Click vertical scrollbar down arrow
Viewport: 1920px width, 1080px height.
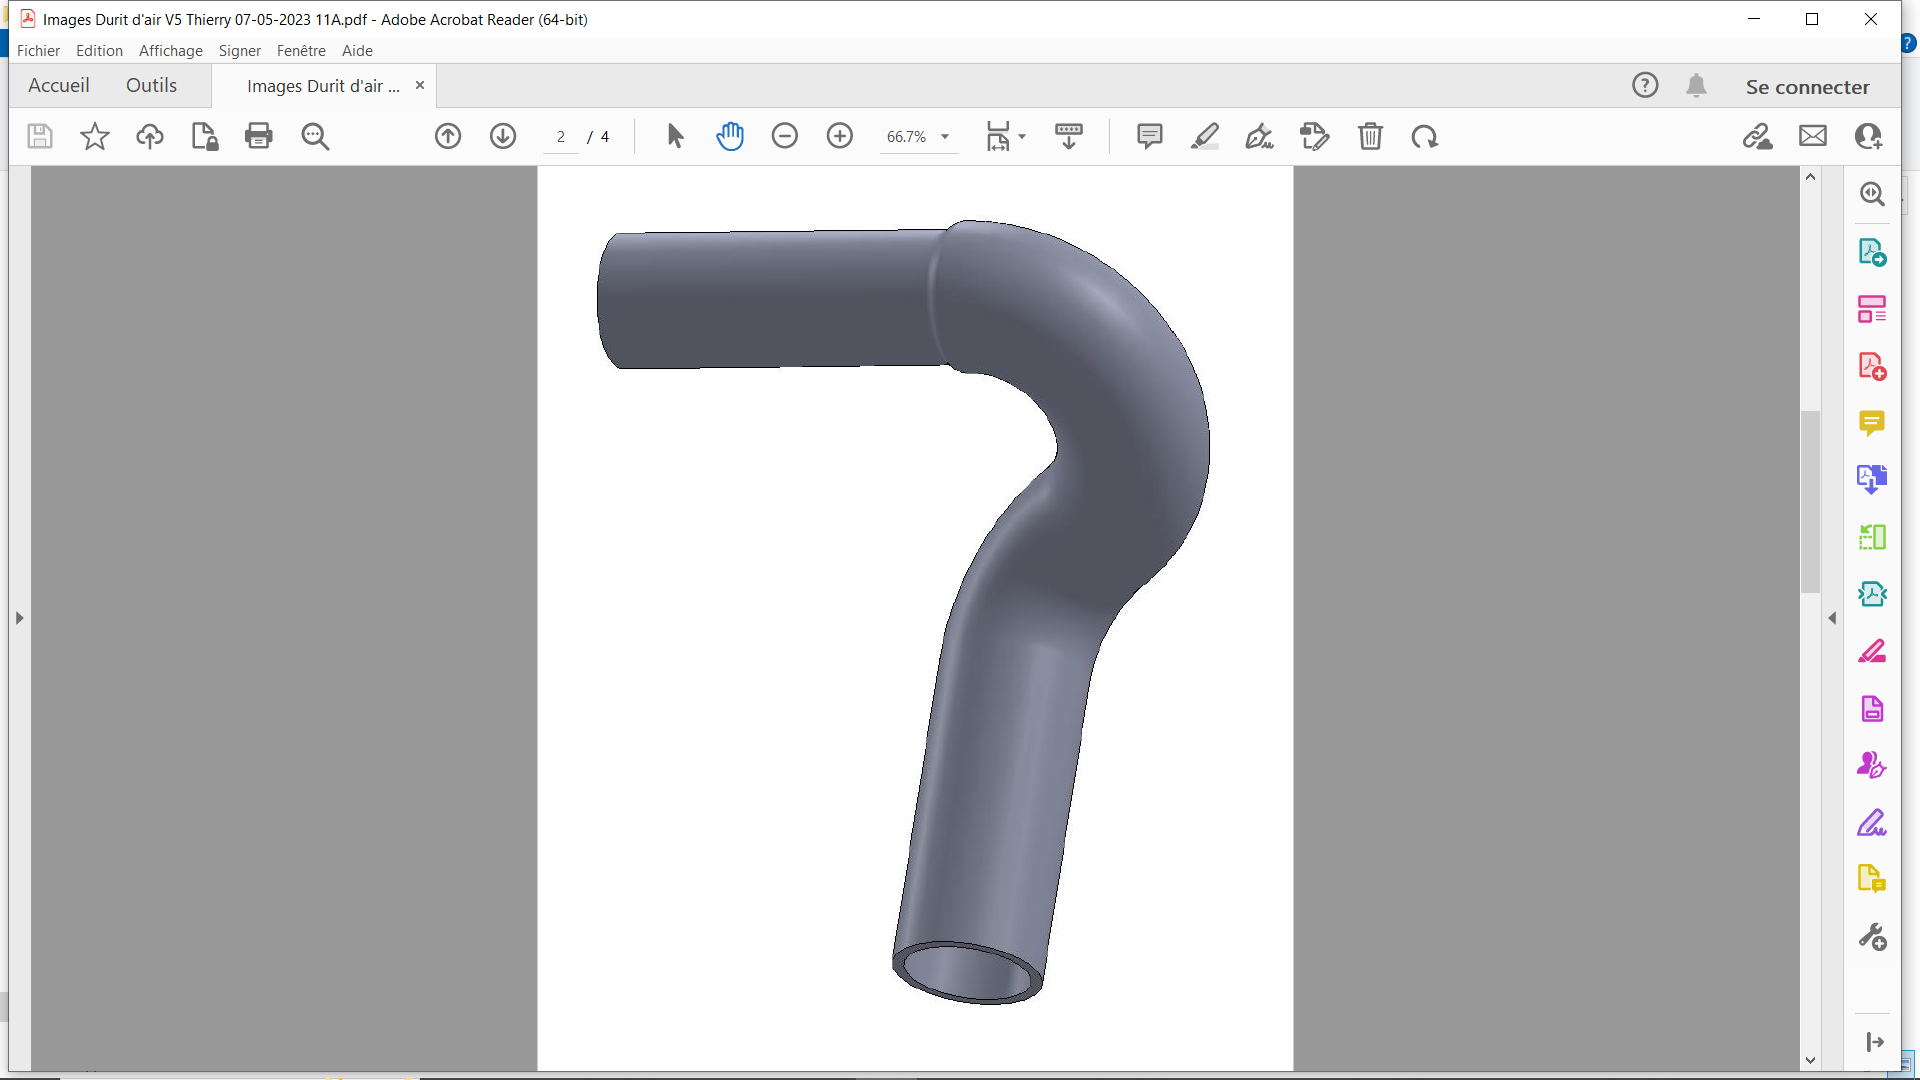1810,1060
